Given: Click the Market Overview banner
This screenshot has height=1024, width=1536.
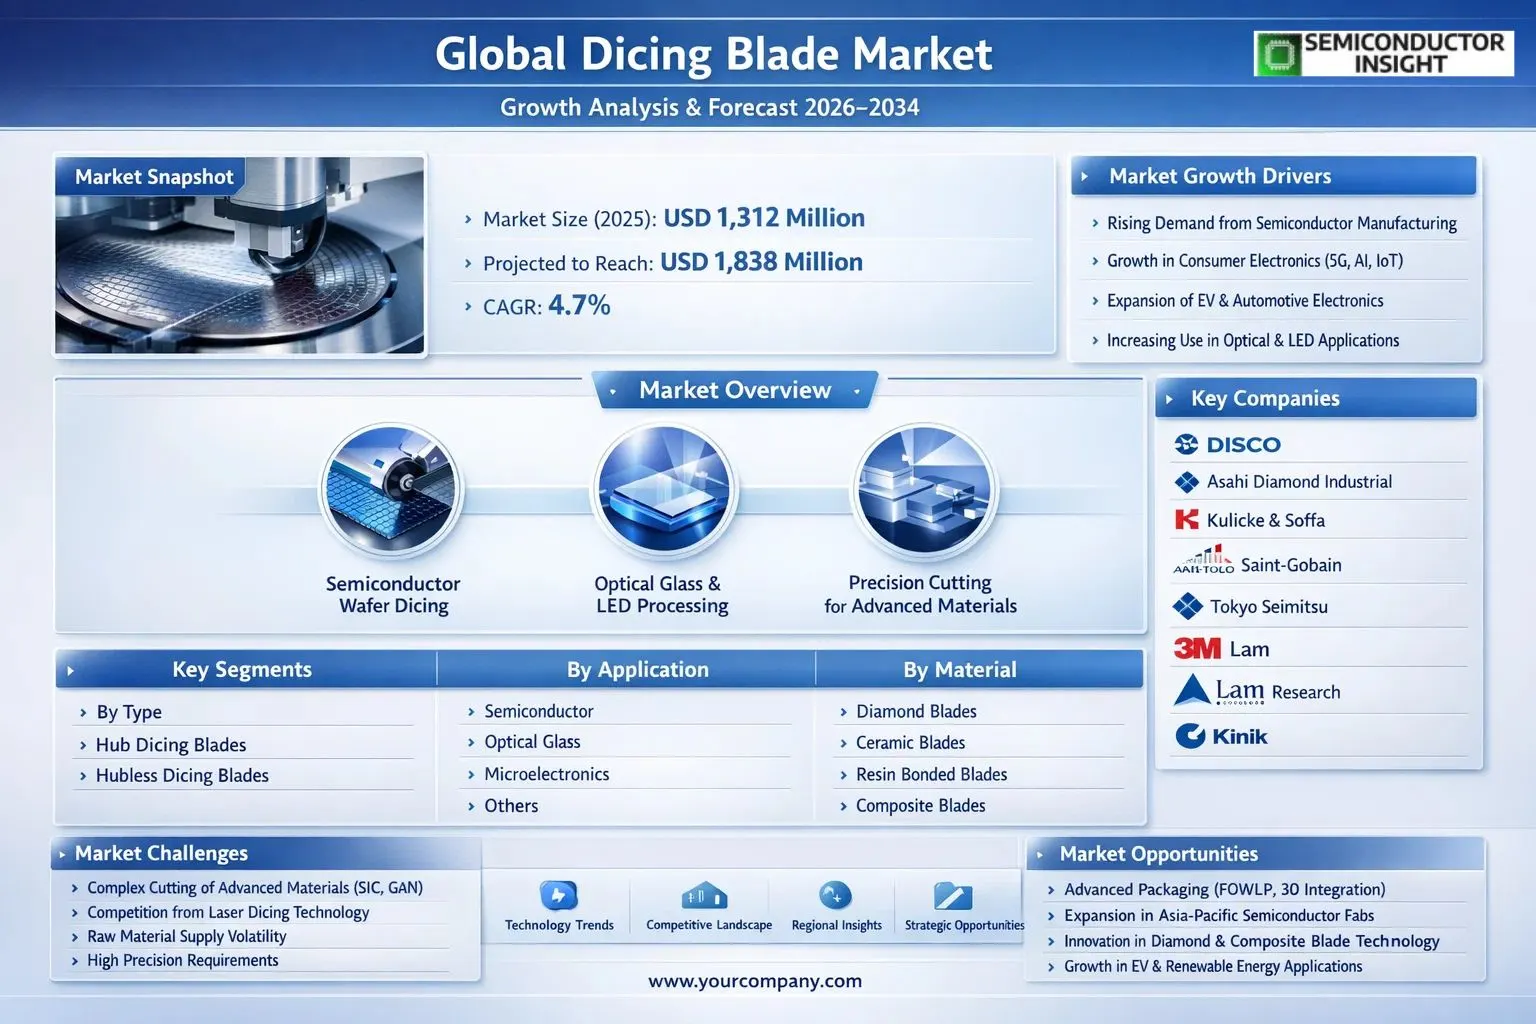Looking at the screenshot, I should (x=735, y=390).
